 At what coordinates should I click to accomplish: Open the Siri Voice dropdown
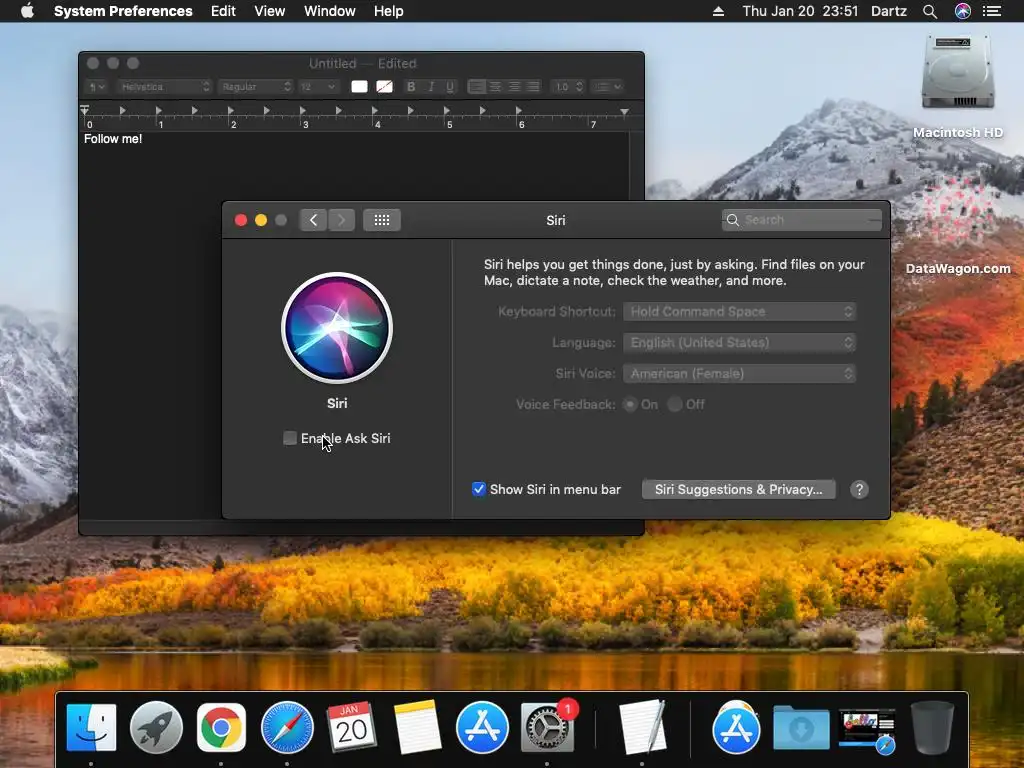[739, 374]
